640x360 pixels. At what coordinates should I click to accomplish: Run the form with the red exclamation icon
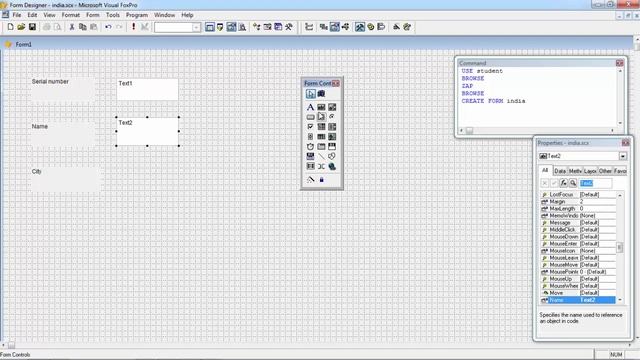133,27
